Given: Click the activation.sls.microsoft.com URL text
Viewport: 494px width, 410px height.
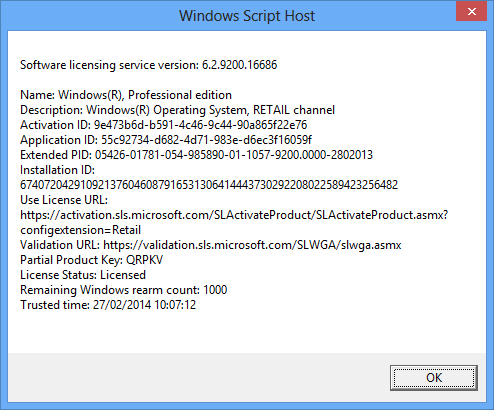Looking at the screenshot, I should click(234, 215).
